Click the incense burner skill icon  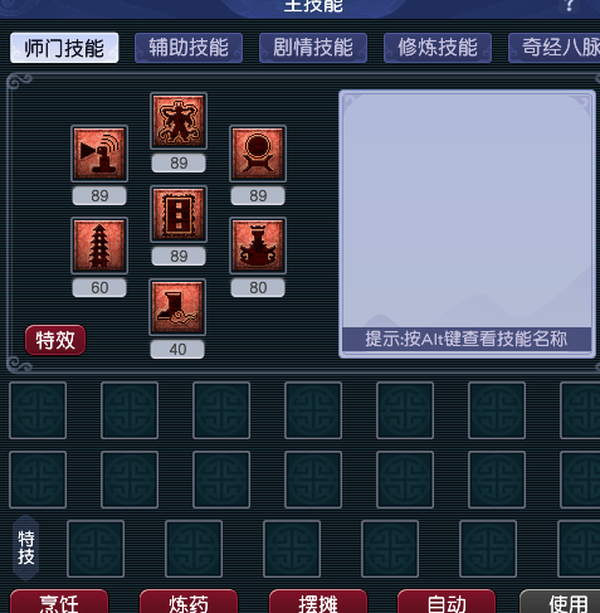(x=258, y=246)
